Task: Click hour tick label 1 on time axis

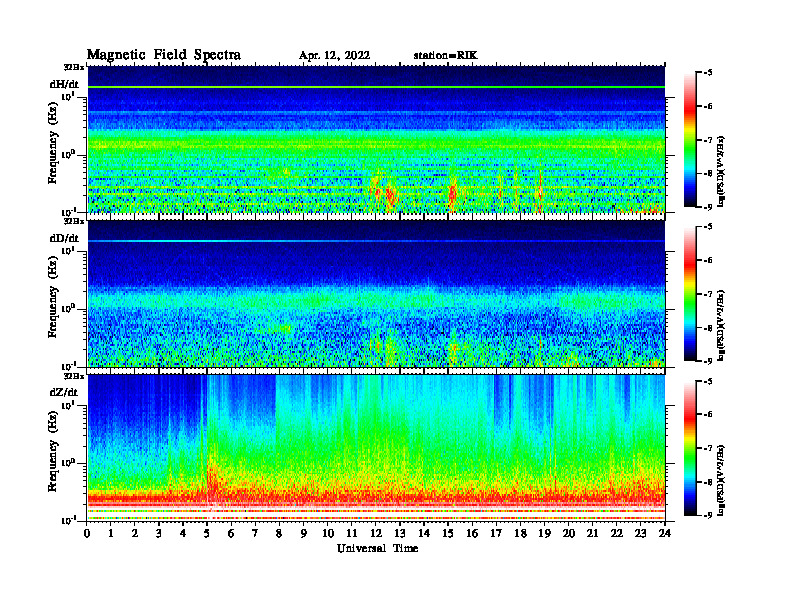Action: (x=111, y=533)
